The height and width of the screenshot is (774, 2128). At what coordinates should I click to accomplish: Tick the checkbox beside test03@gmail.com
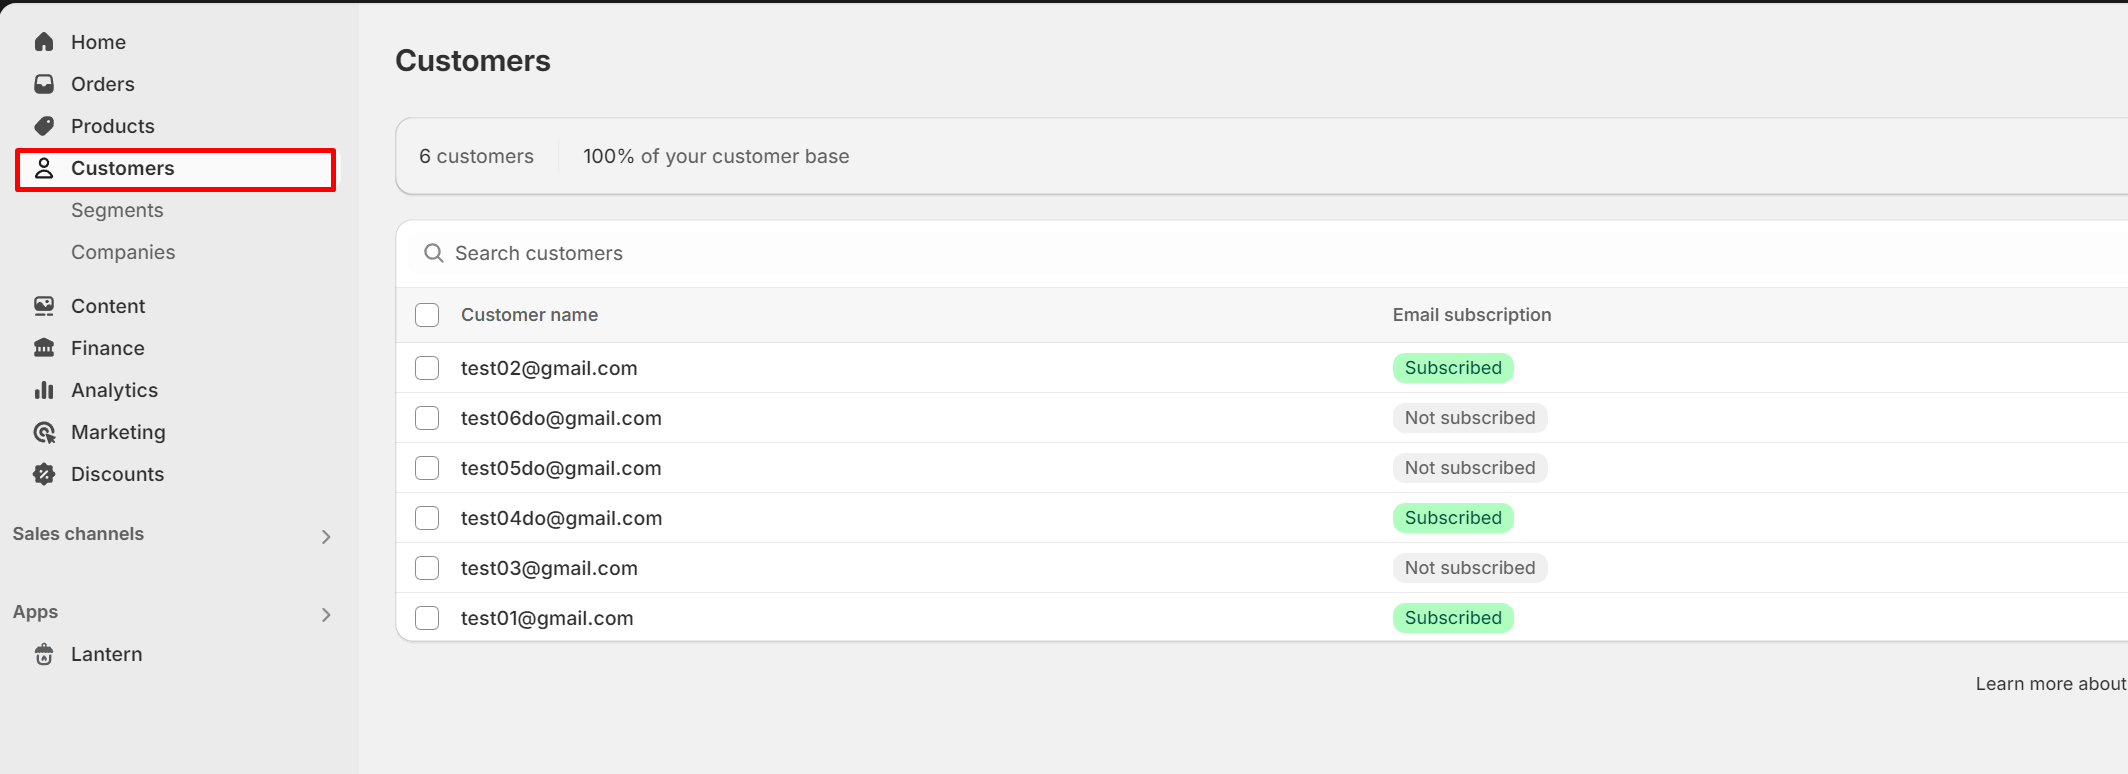[427, 568]
